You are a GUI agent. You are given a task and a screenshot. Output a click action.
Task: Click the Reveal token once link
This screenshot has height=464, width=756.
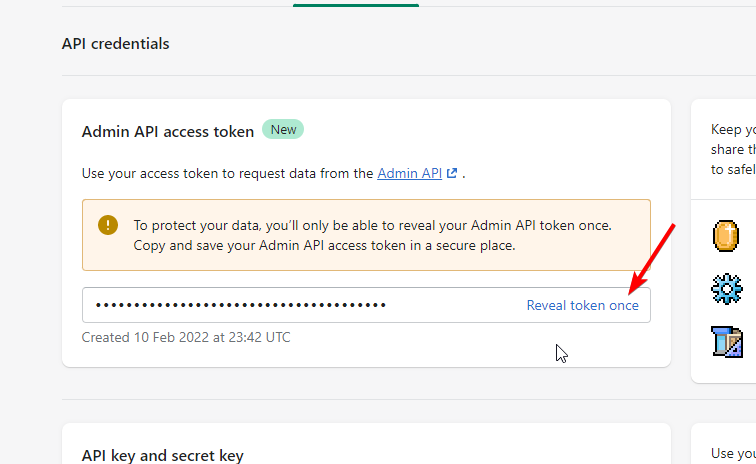[582, 305]
